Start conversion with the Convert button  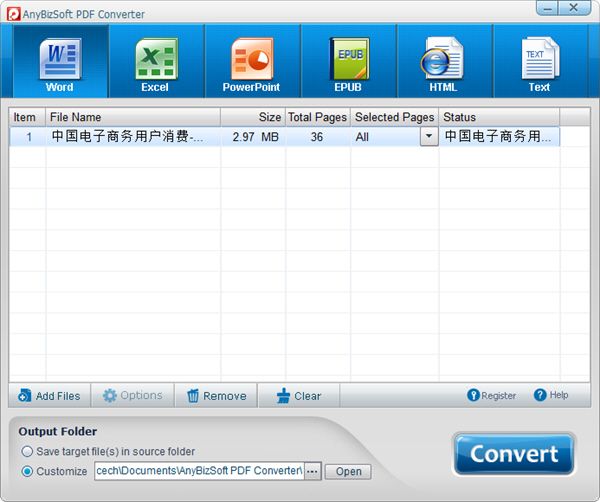coord(514,454)
